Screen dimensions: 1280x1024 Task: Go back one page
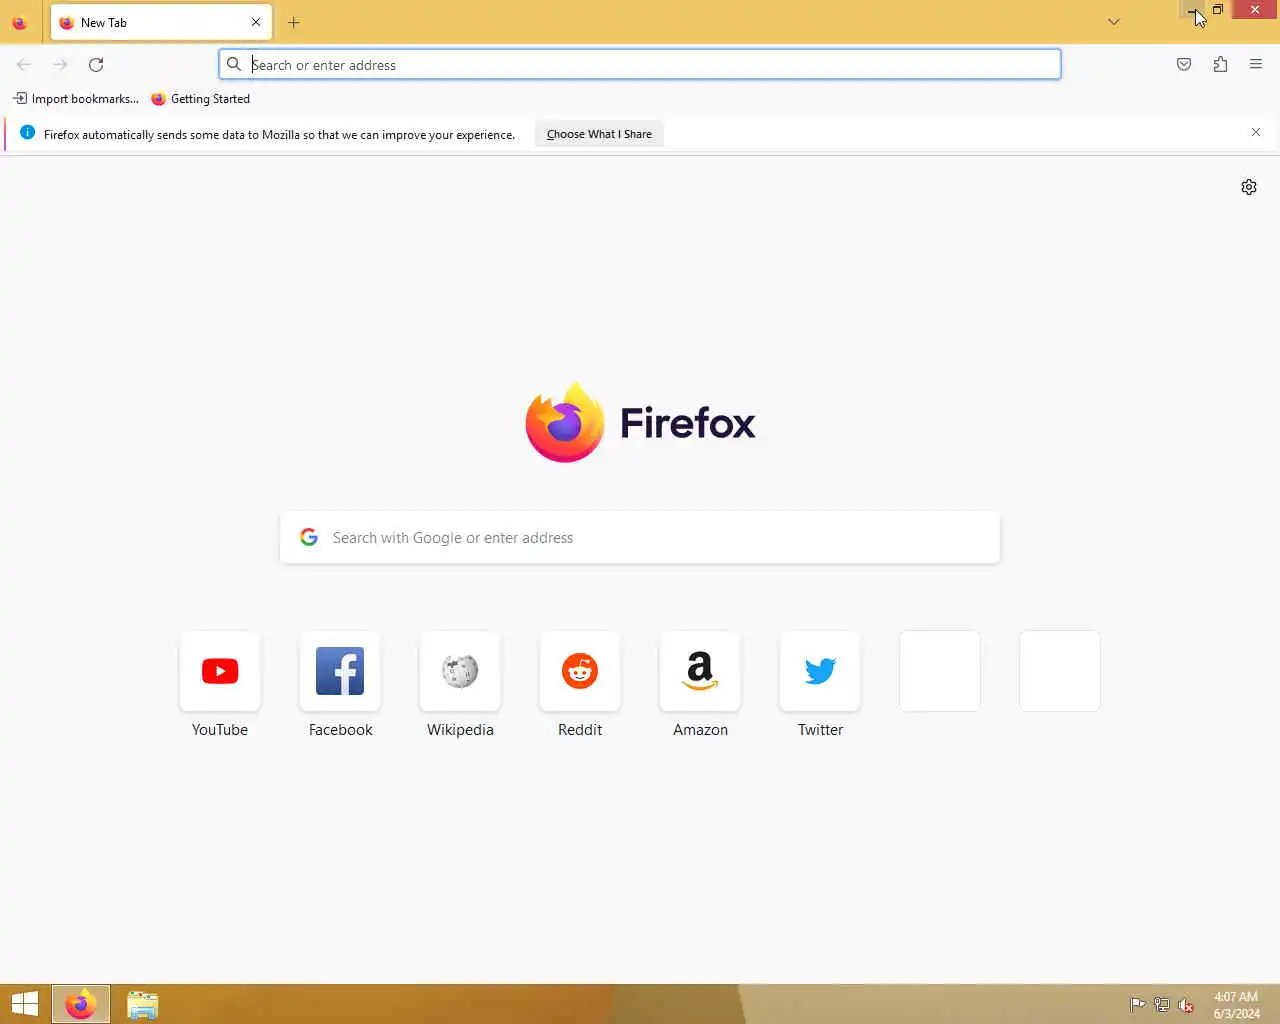[24, 64]
